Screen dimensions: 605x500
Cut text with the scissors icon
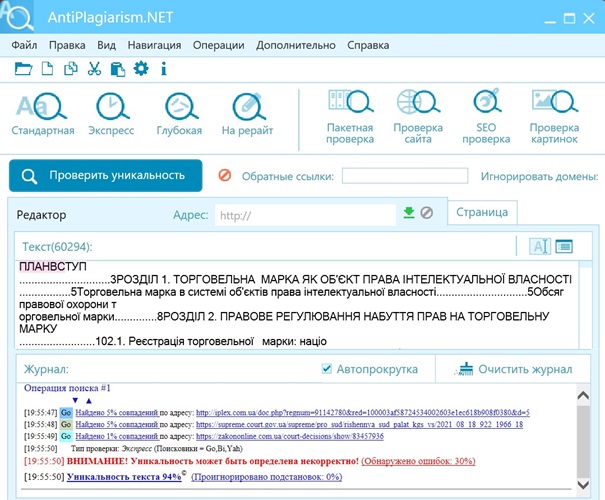click(x=94, y=69)
